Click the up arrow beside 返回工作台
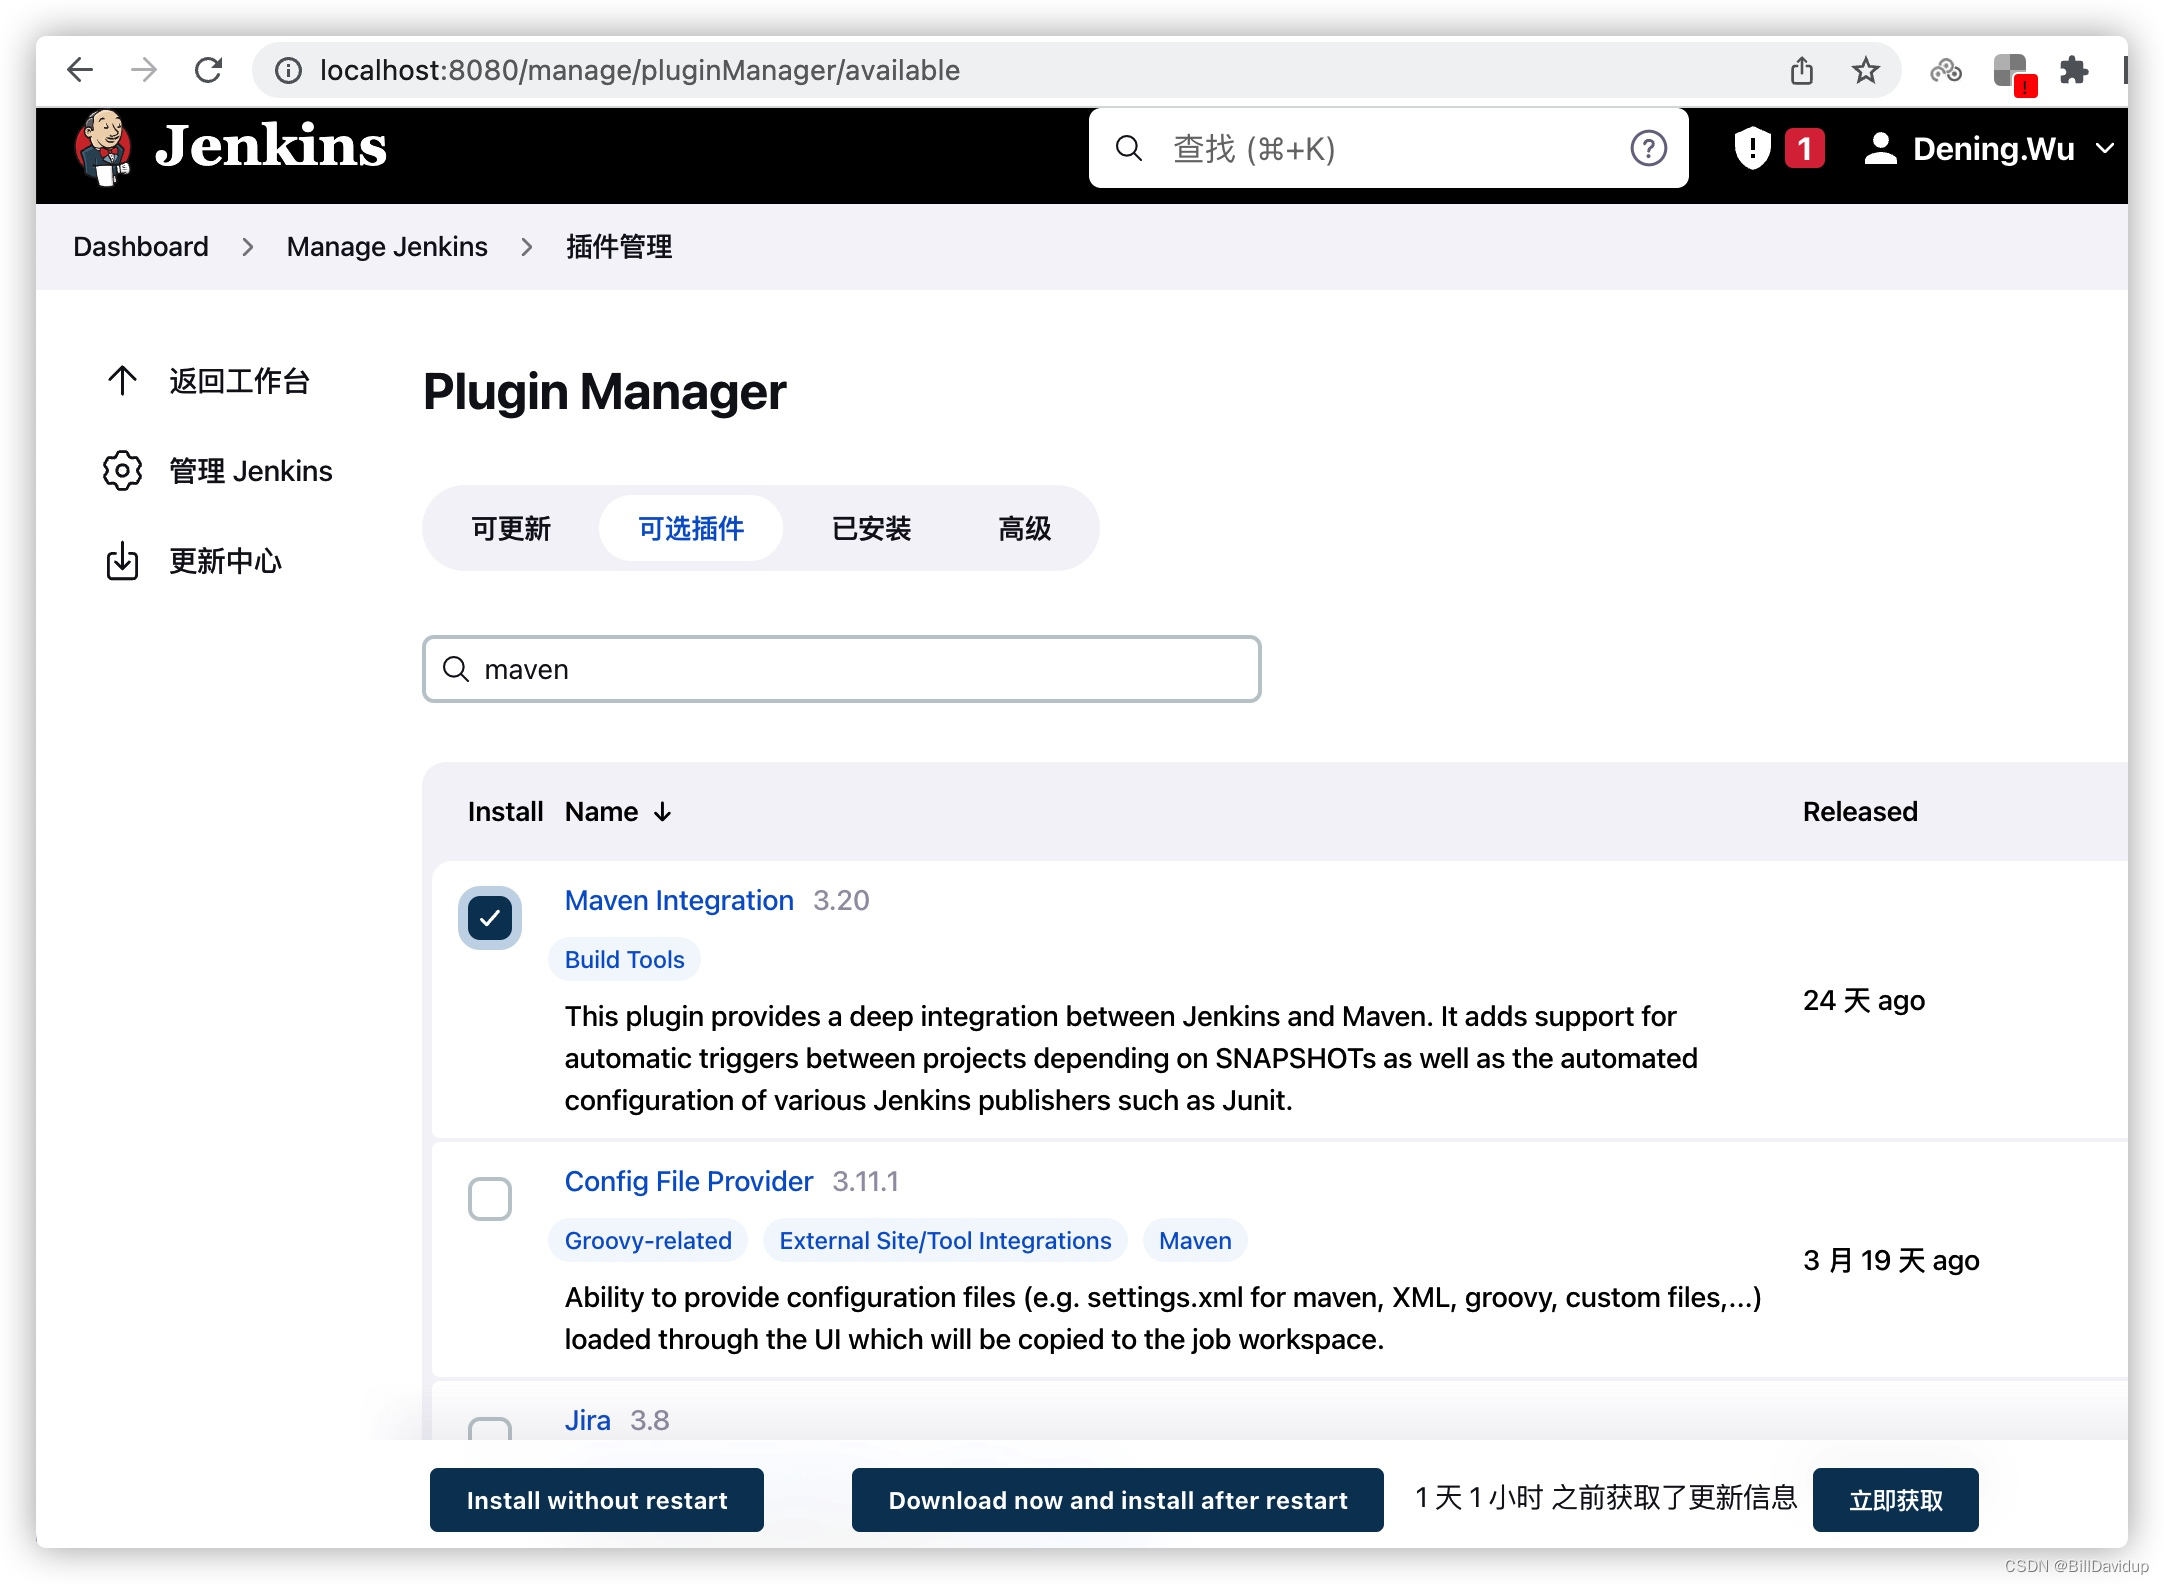This screenshot has height=1584, width=2164. (122, 380)
